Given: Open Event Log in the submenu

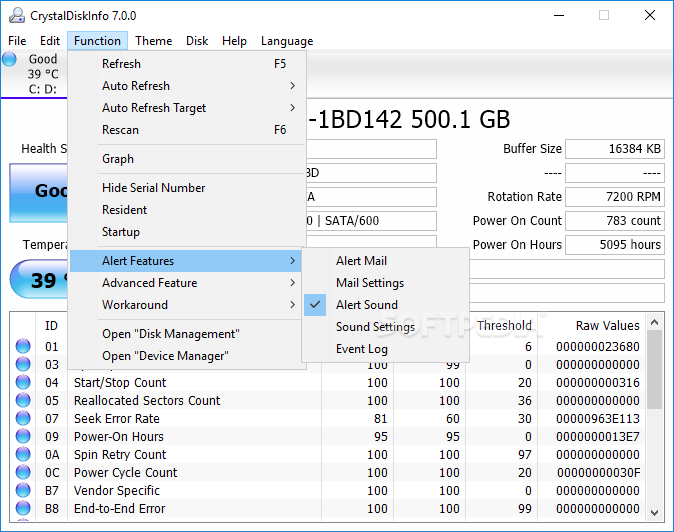Looking at the screenshot, I should [386, 349].
